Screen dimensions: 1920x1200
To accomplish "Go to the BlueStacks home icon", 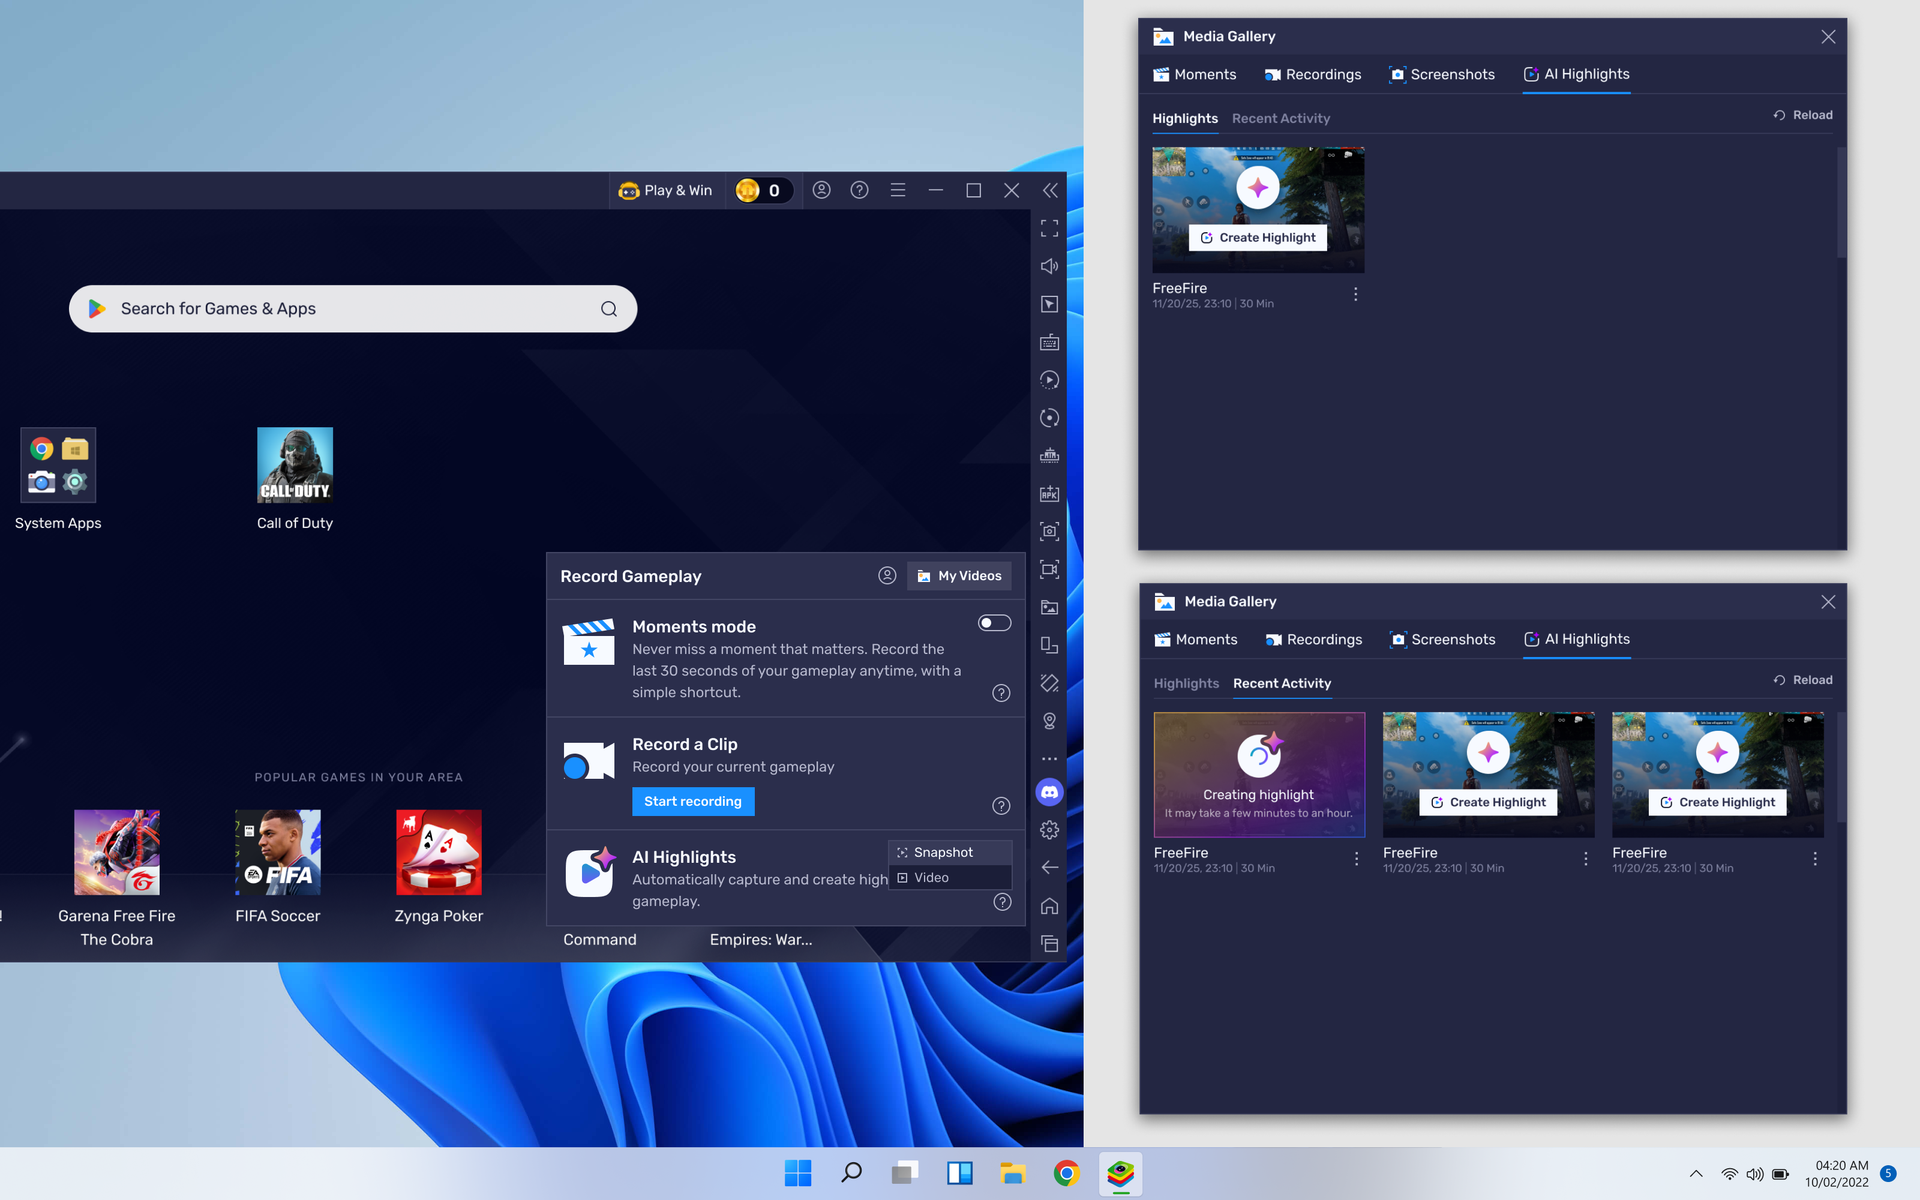I will tap(1049, 906).
